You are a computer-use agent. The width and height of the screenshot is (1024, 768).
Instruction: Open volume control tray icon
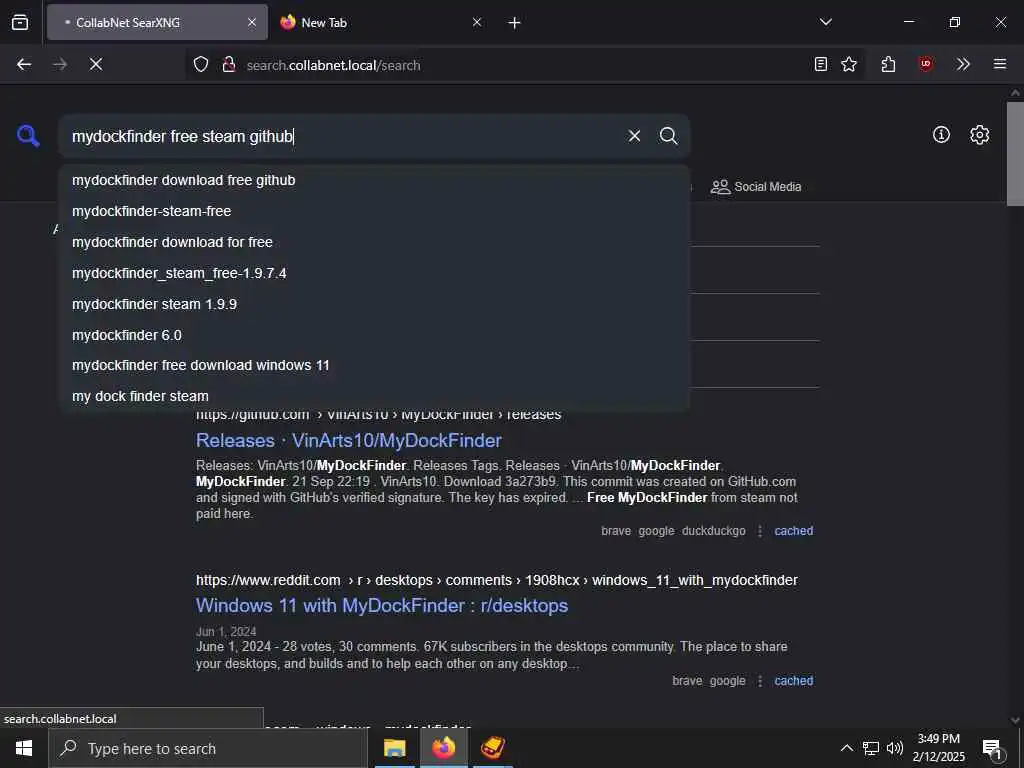point(895,748)
